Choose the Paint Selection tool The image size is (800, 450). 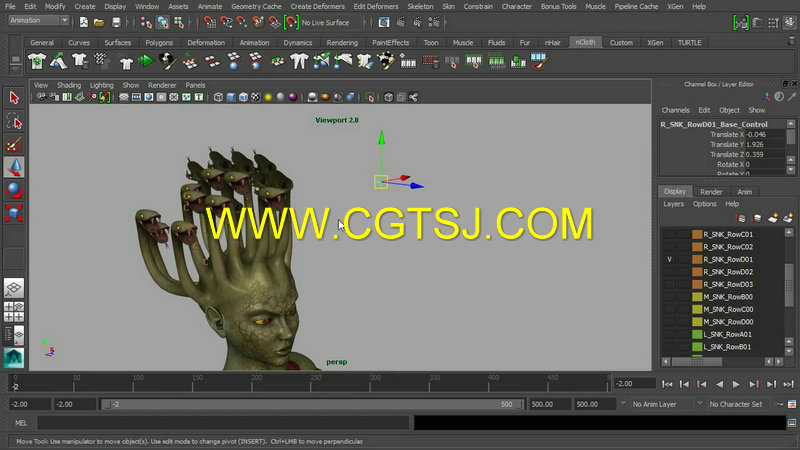[x=14, y=145]
